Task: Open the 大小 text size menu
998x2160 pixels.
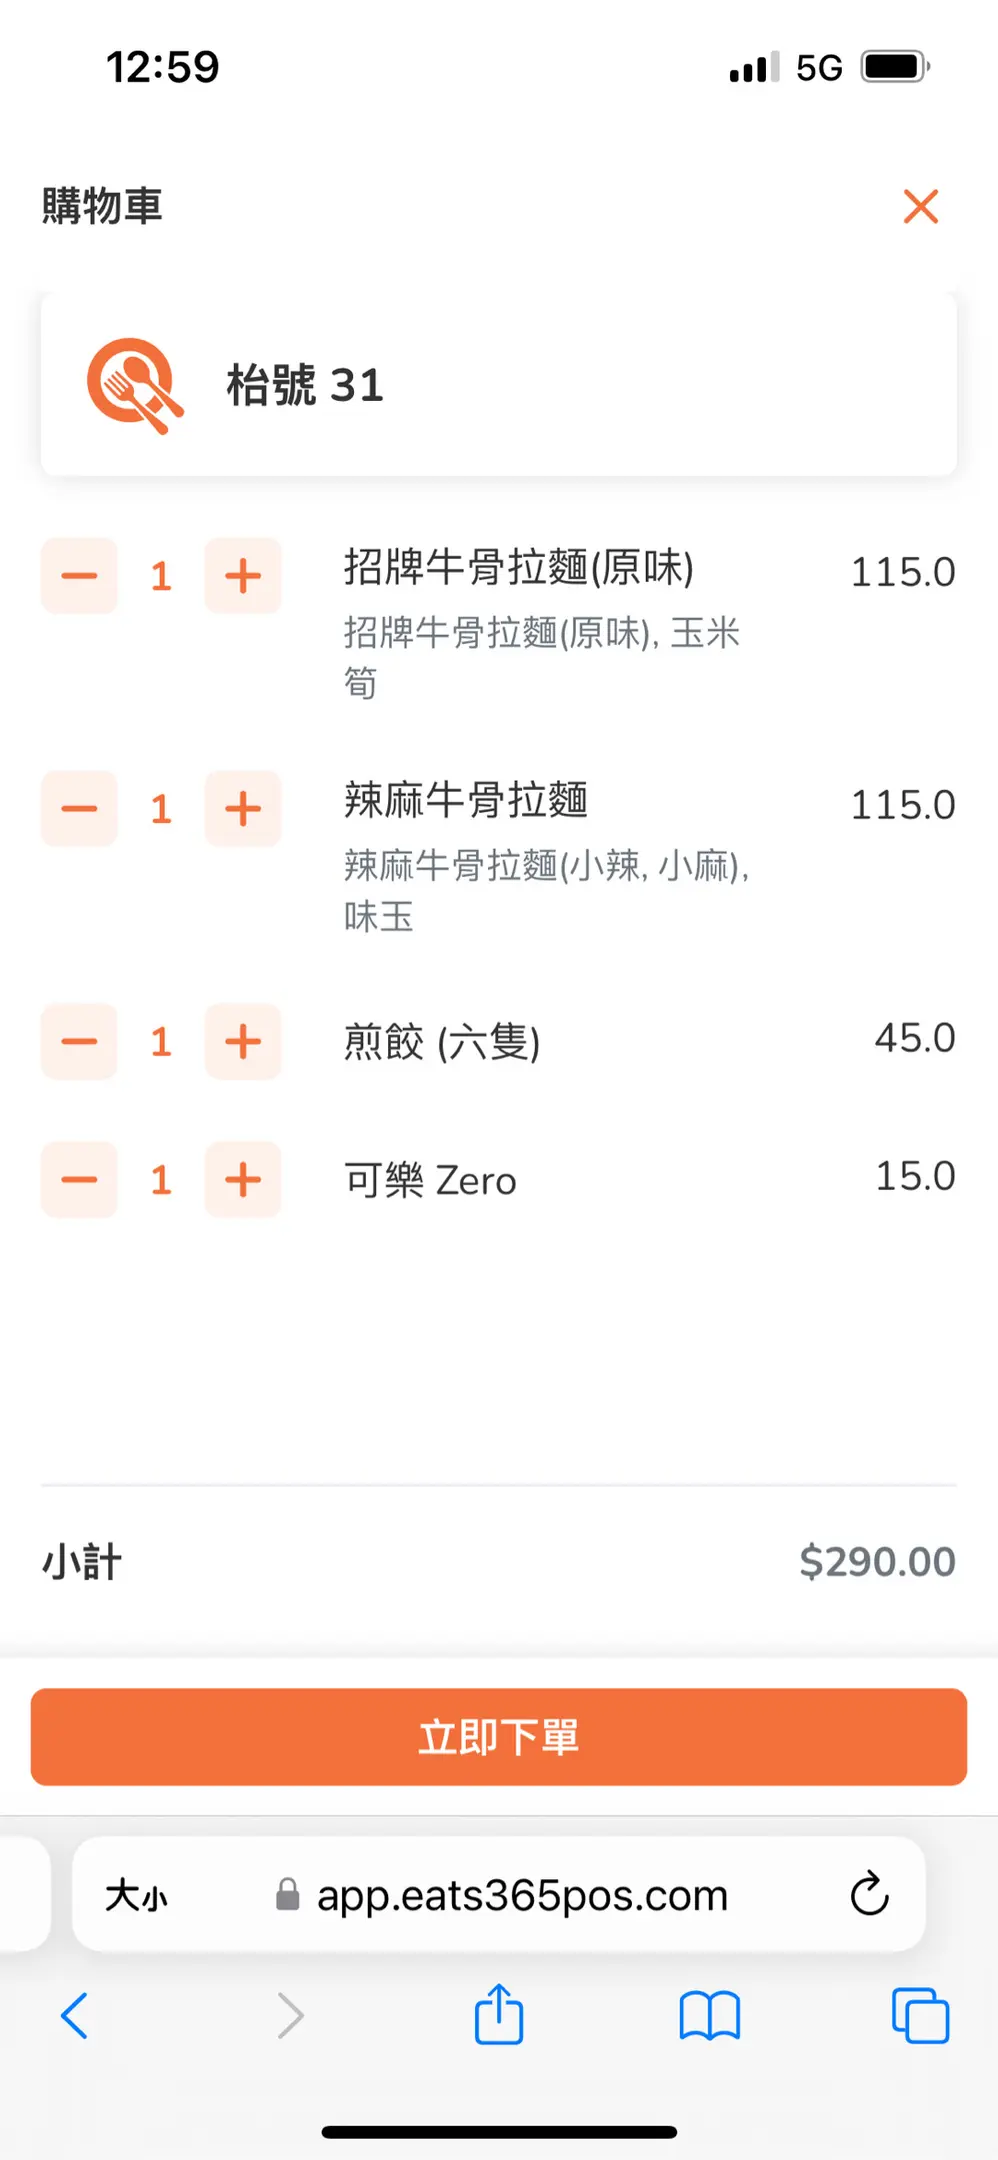Action: tap(137, 1895)
